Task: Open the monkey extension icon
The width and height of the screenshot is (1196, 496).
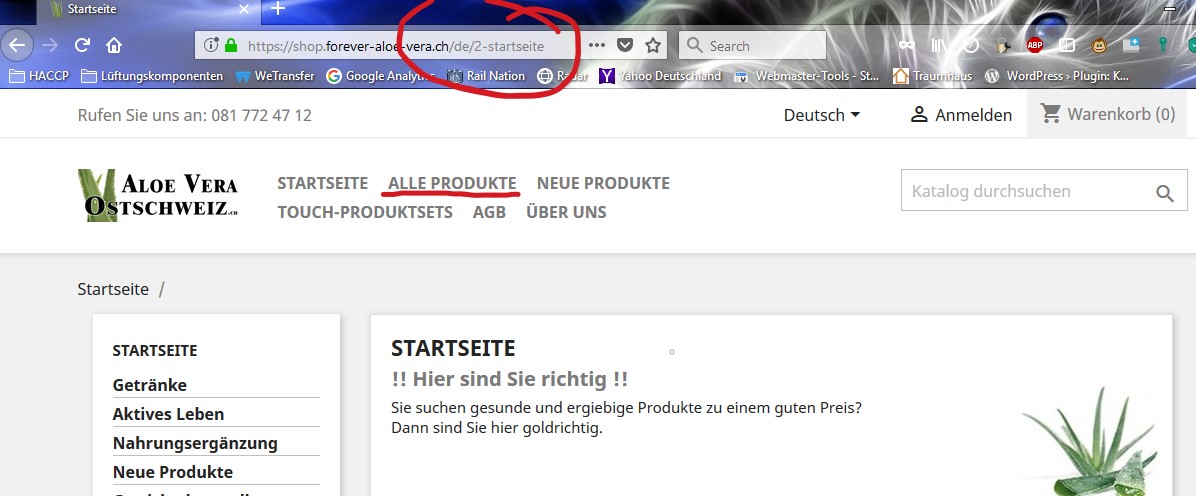Action: (1099, 46)
